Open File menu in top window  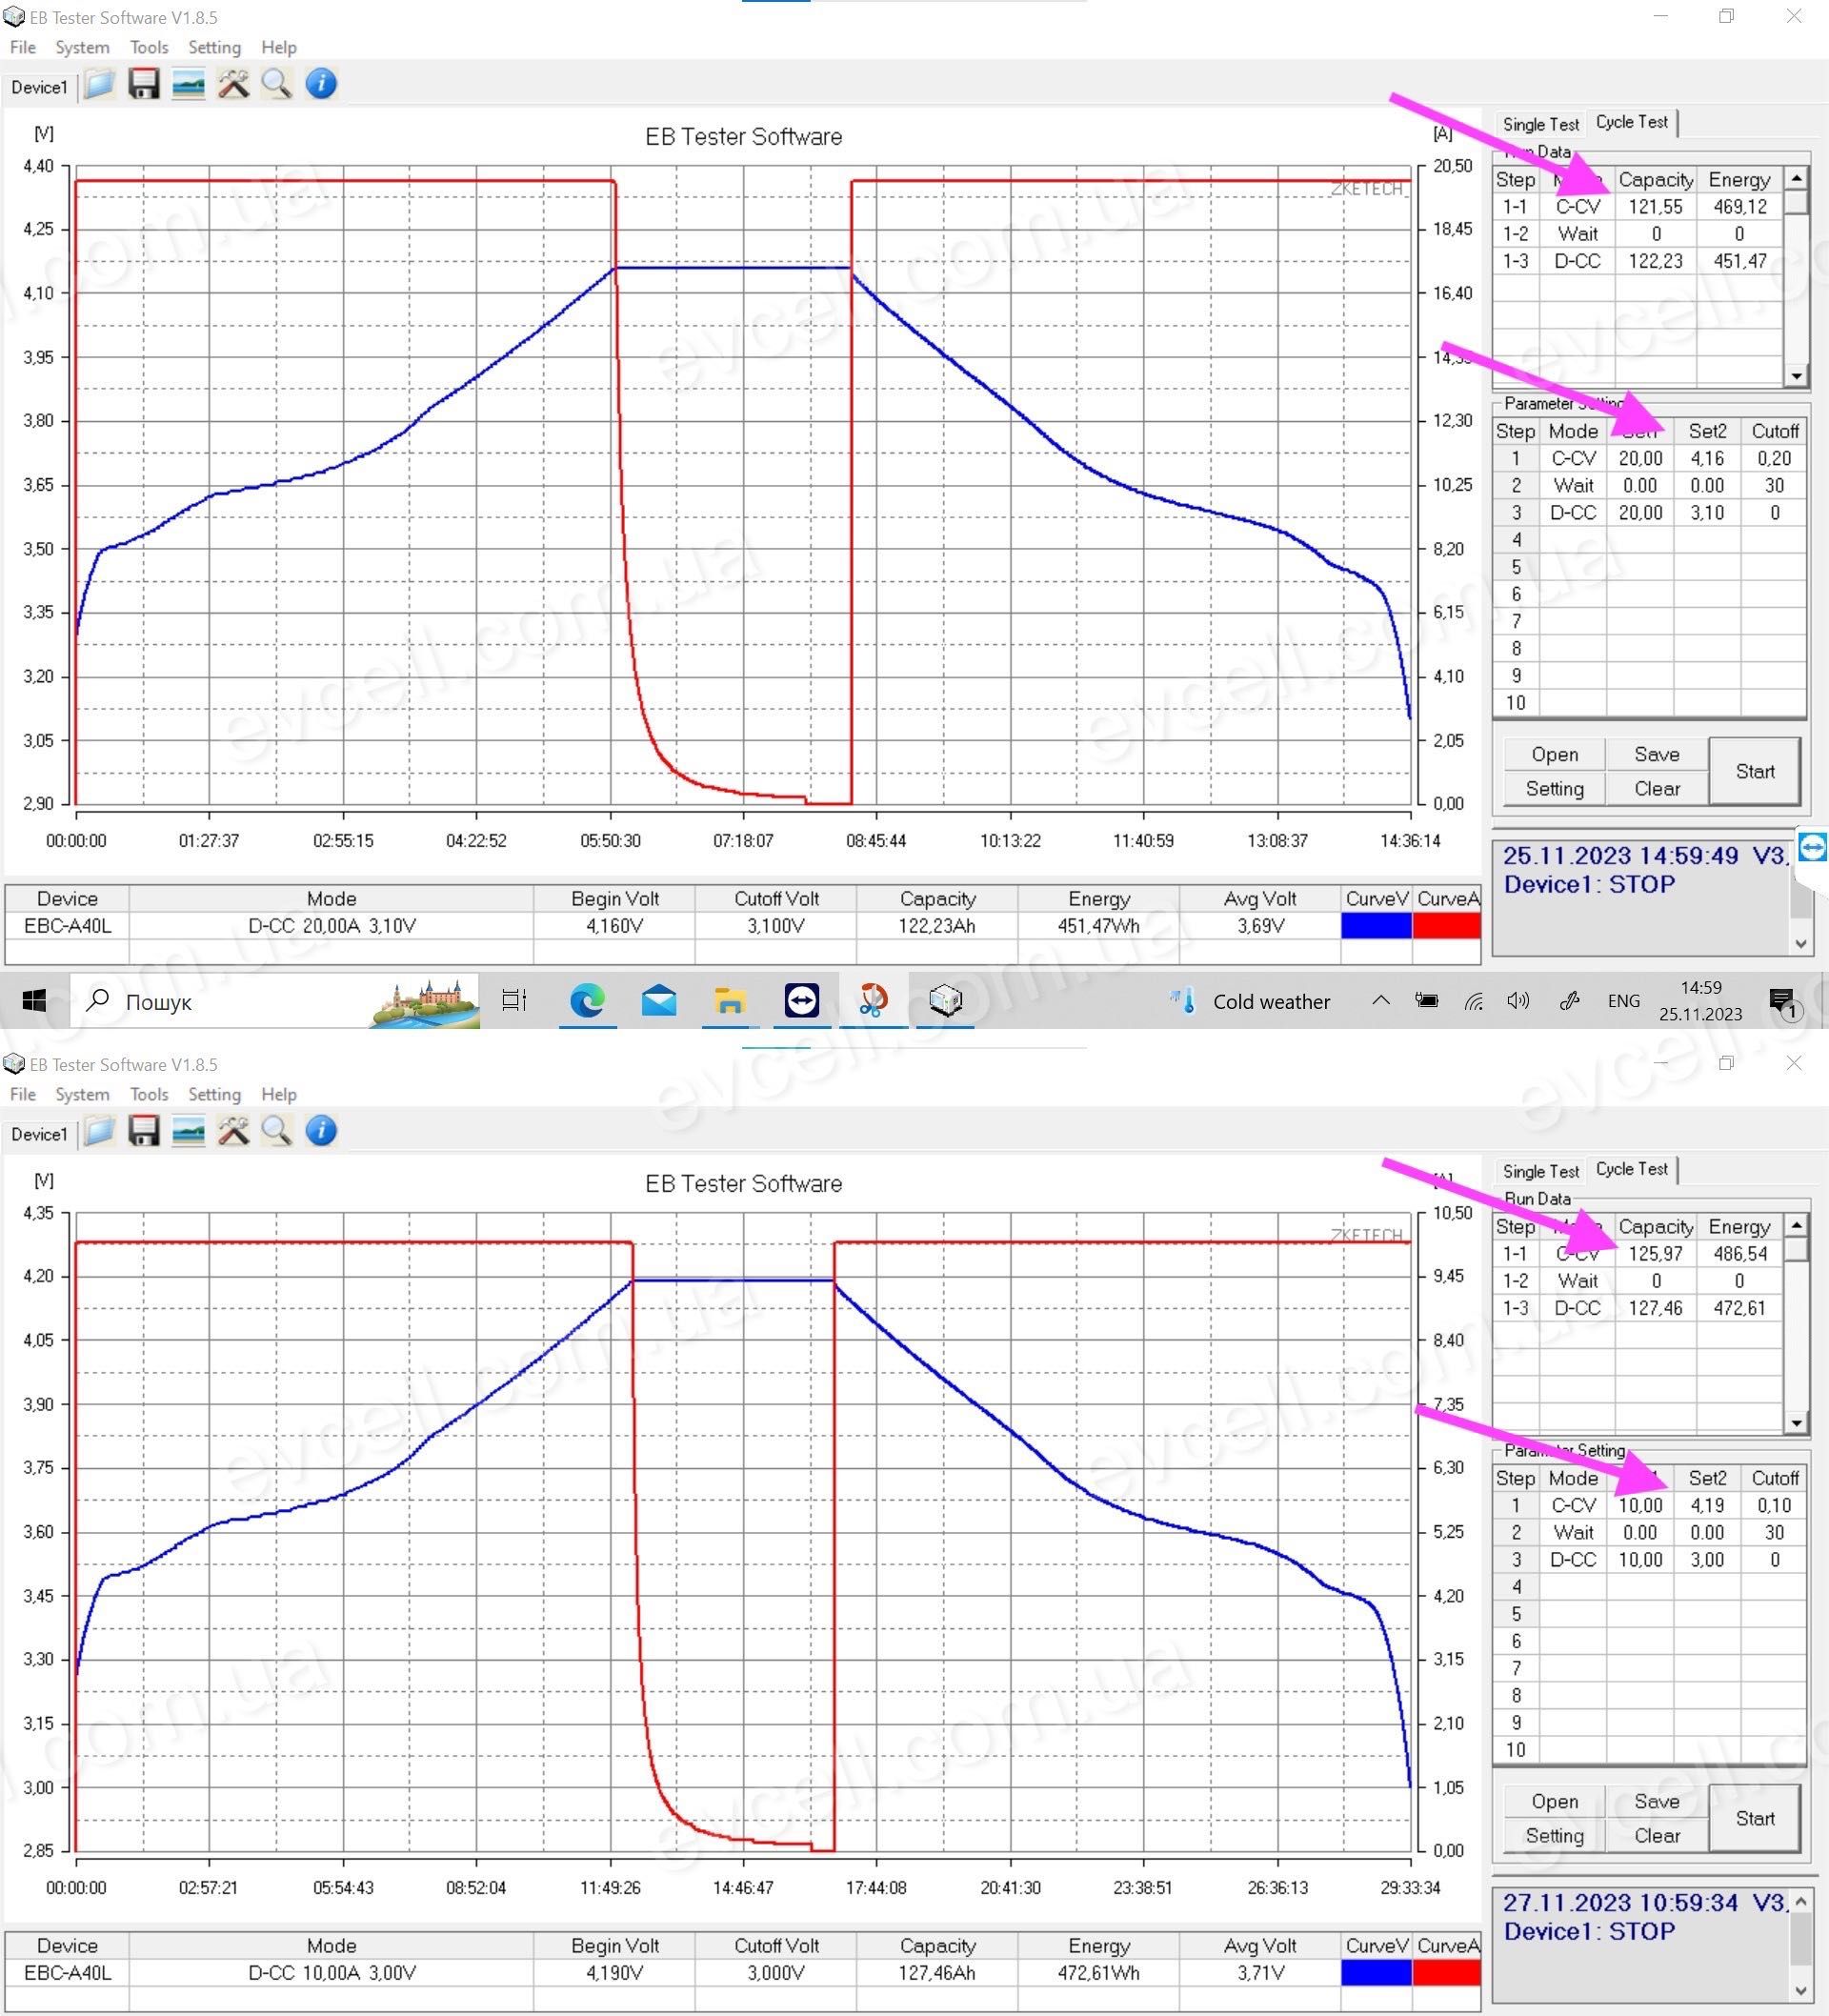pyautogui.click(x=22, y=47)
